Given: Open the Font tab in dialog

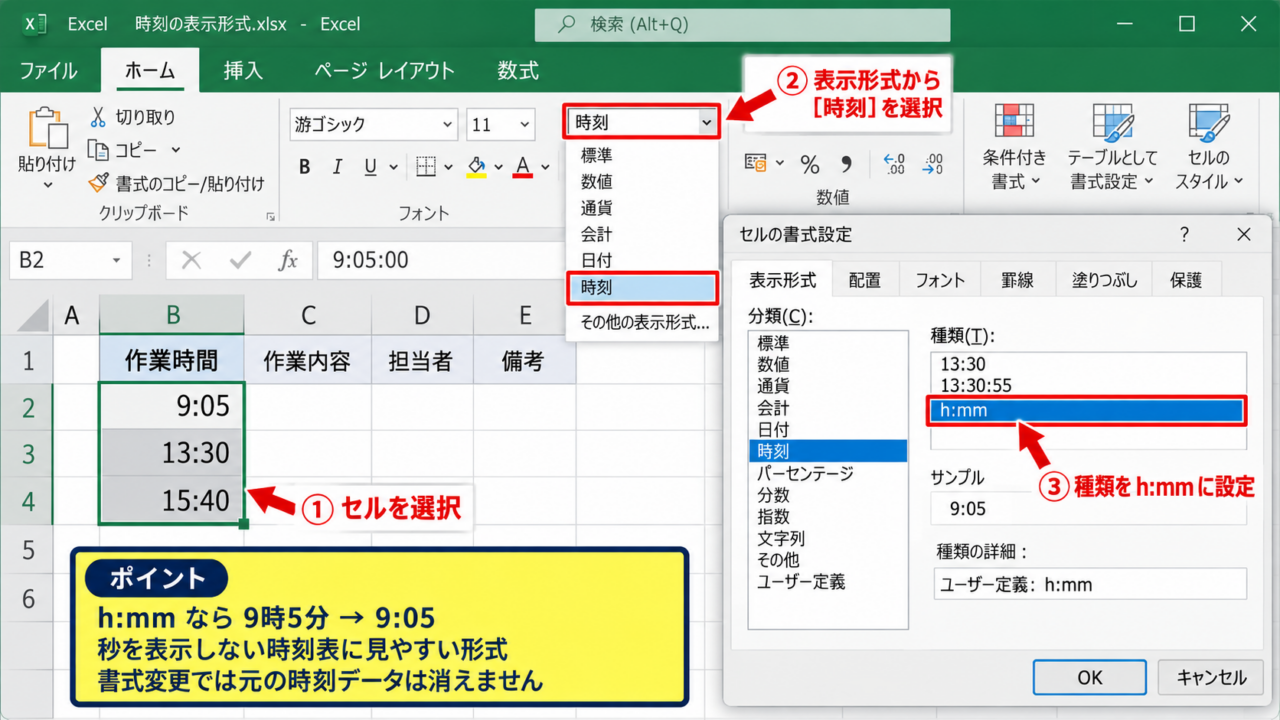Looking at the screenshot, I should 940,280.
